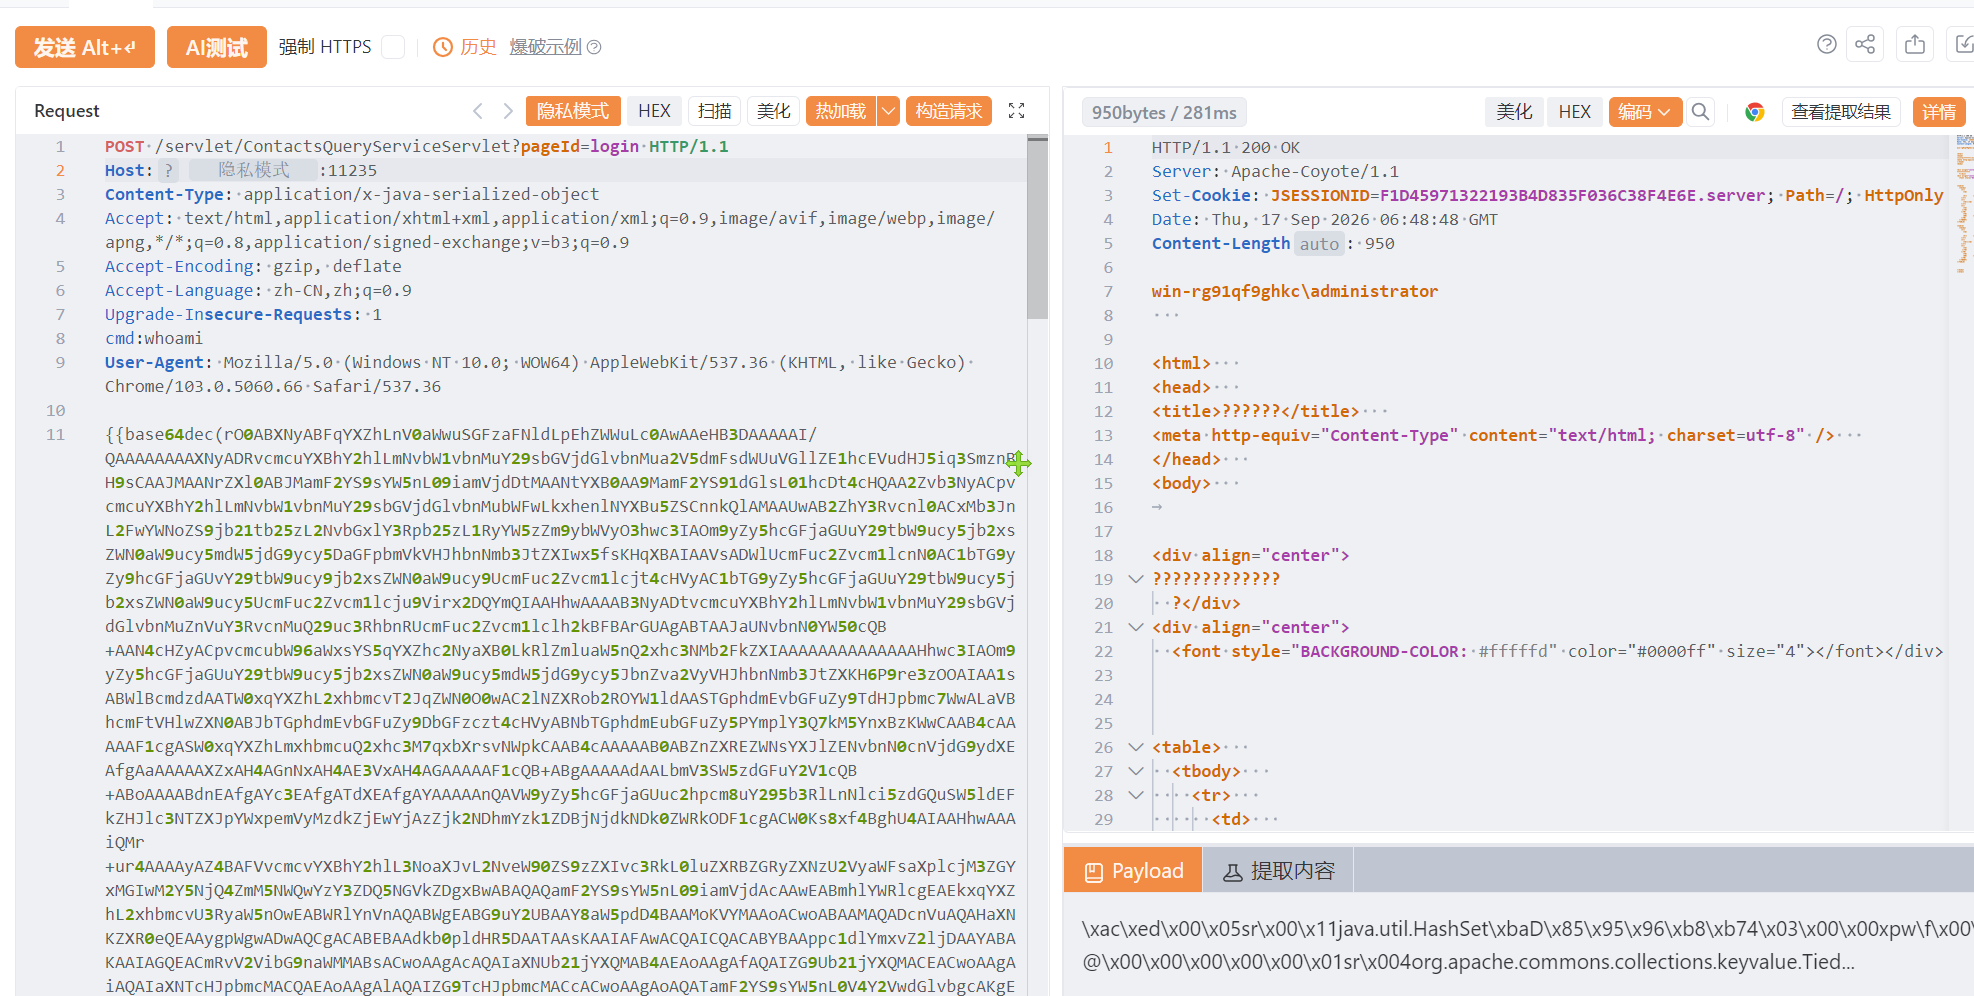Switch to the 提取内容 tab
This screenshot has width=1974, height=996.
tap(1278, 872)
